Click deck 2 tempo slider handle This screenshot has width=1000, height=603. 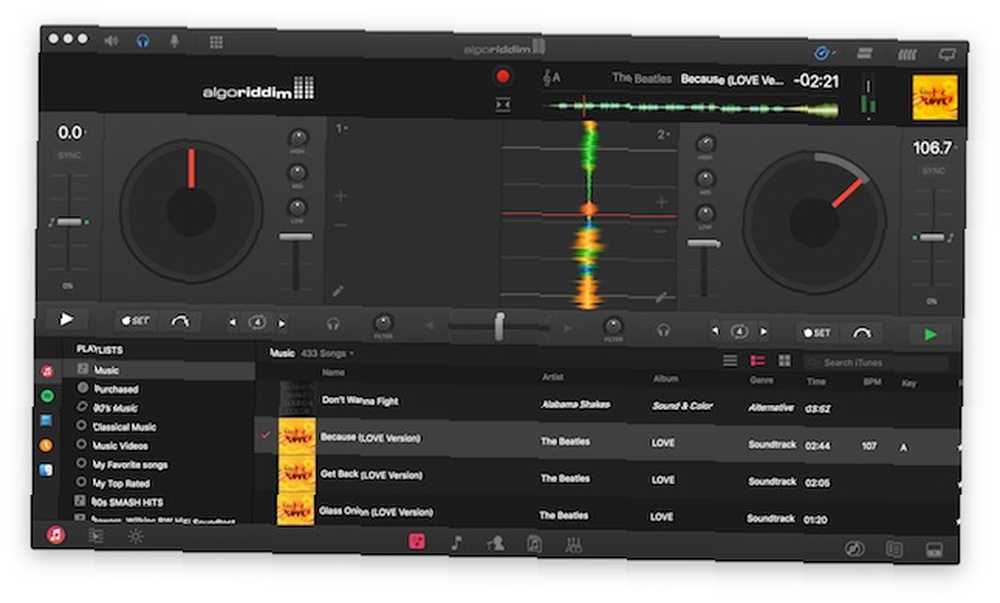click(x=932, y=237)
